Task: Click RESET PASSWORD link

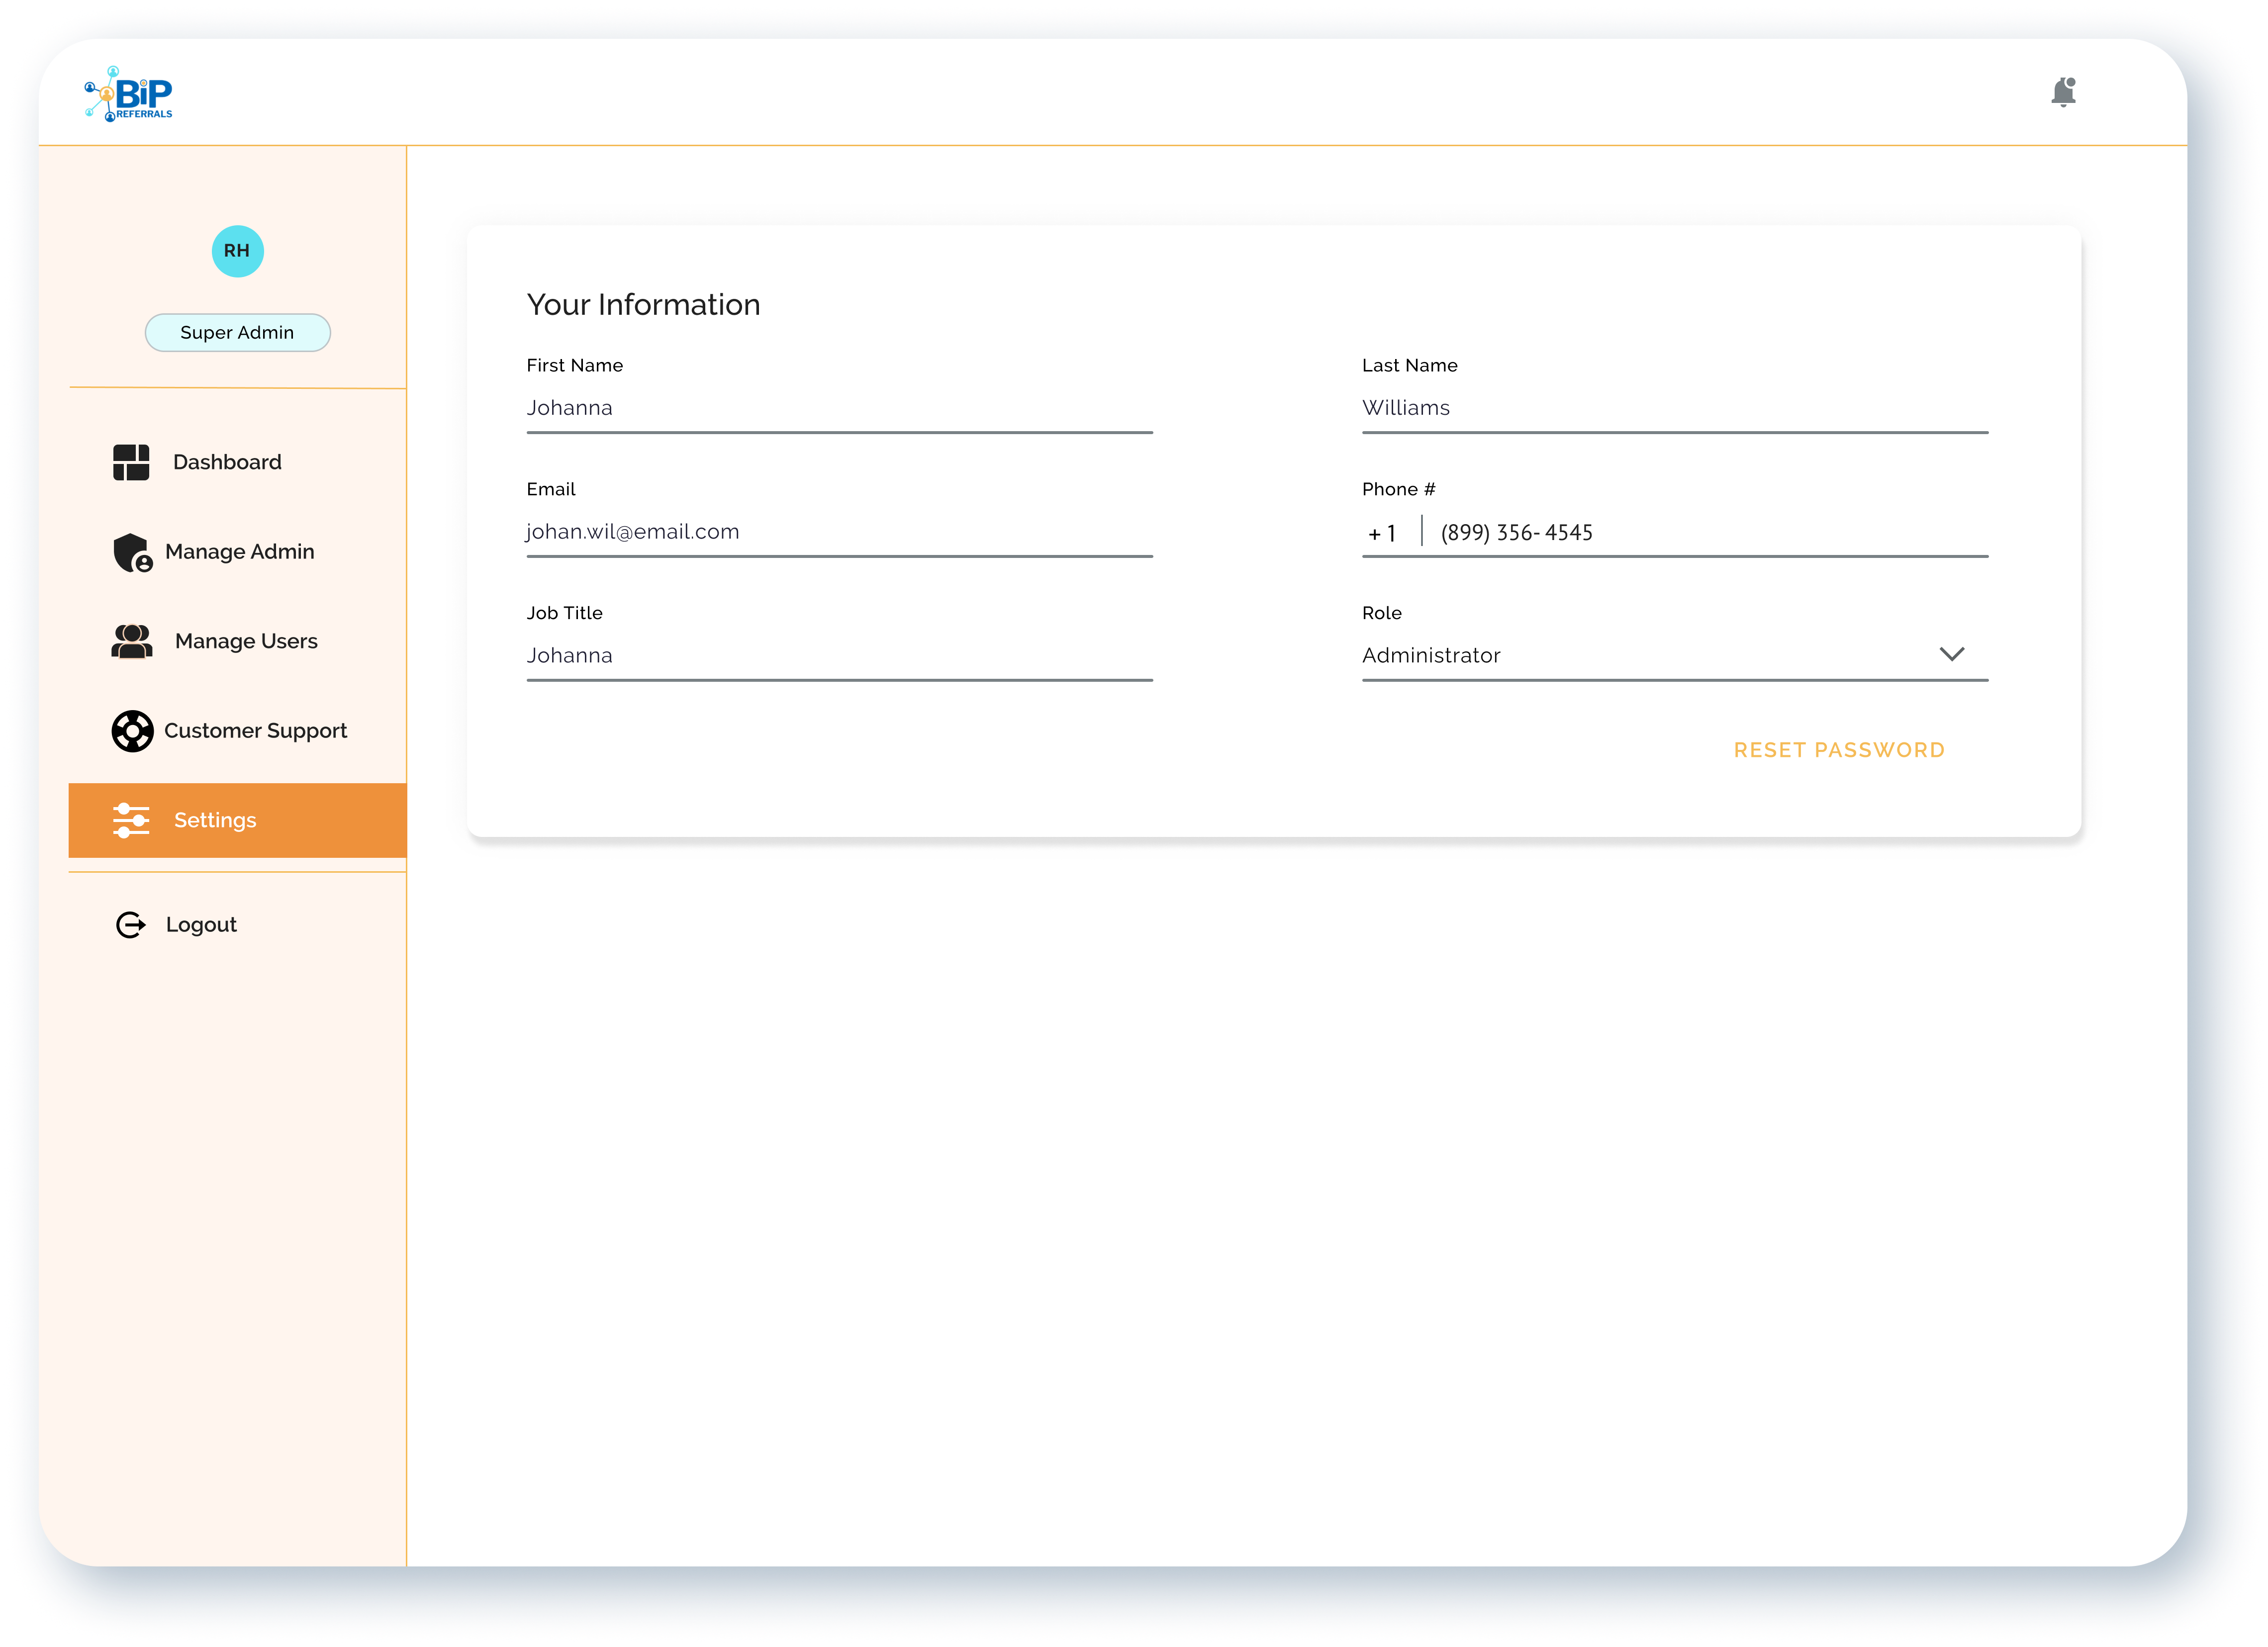Action: pos(1839,750)
